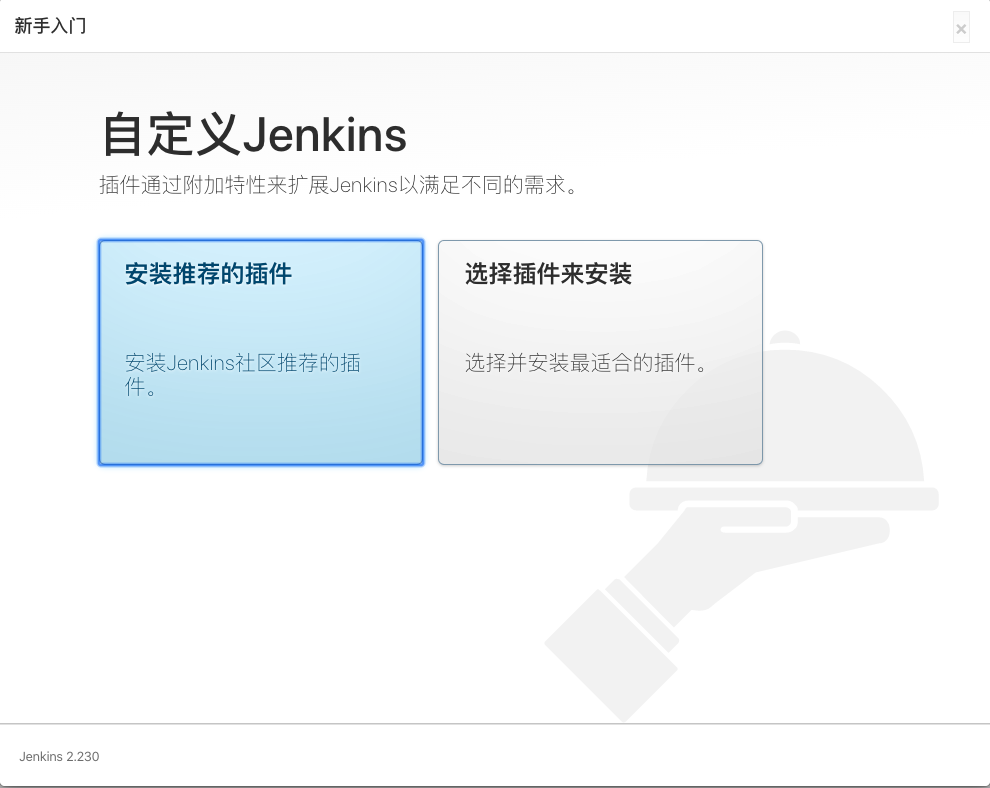This screenshot has height=788, width=990.
Task: Click the empty footer bar beside the version text
Action: coord(543,756)
